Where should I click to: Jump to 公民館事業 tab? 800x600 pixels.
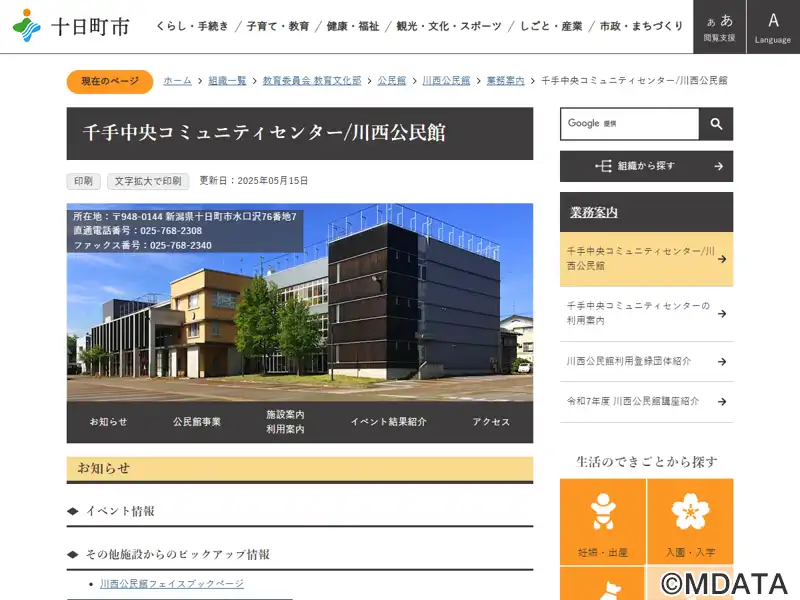[x=196, y=422]
